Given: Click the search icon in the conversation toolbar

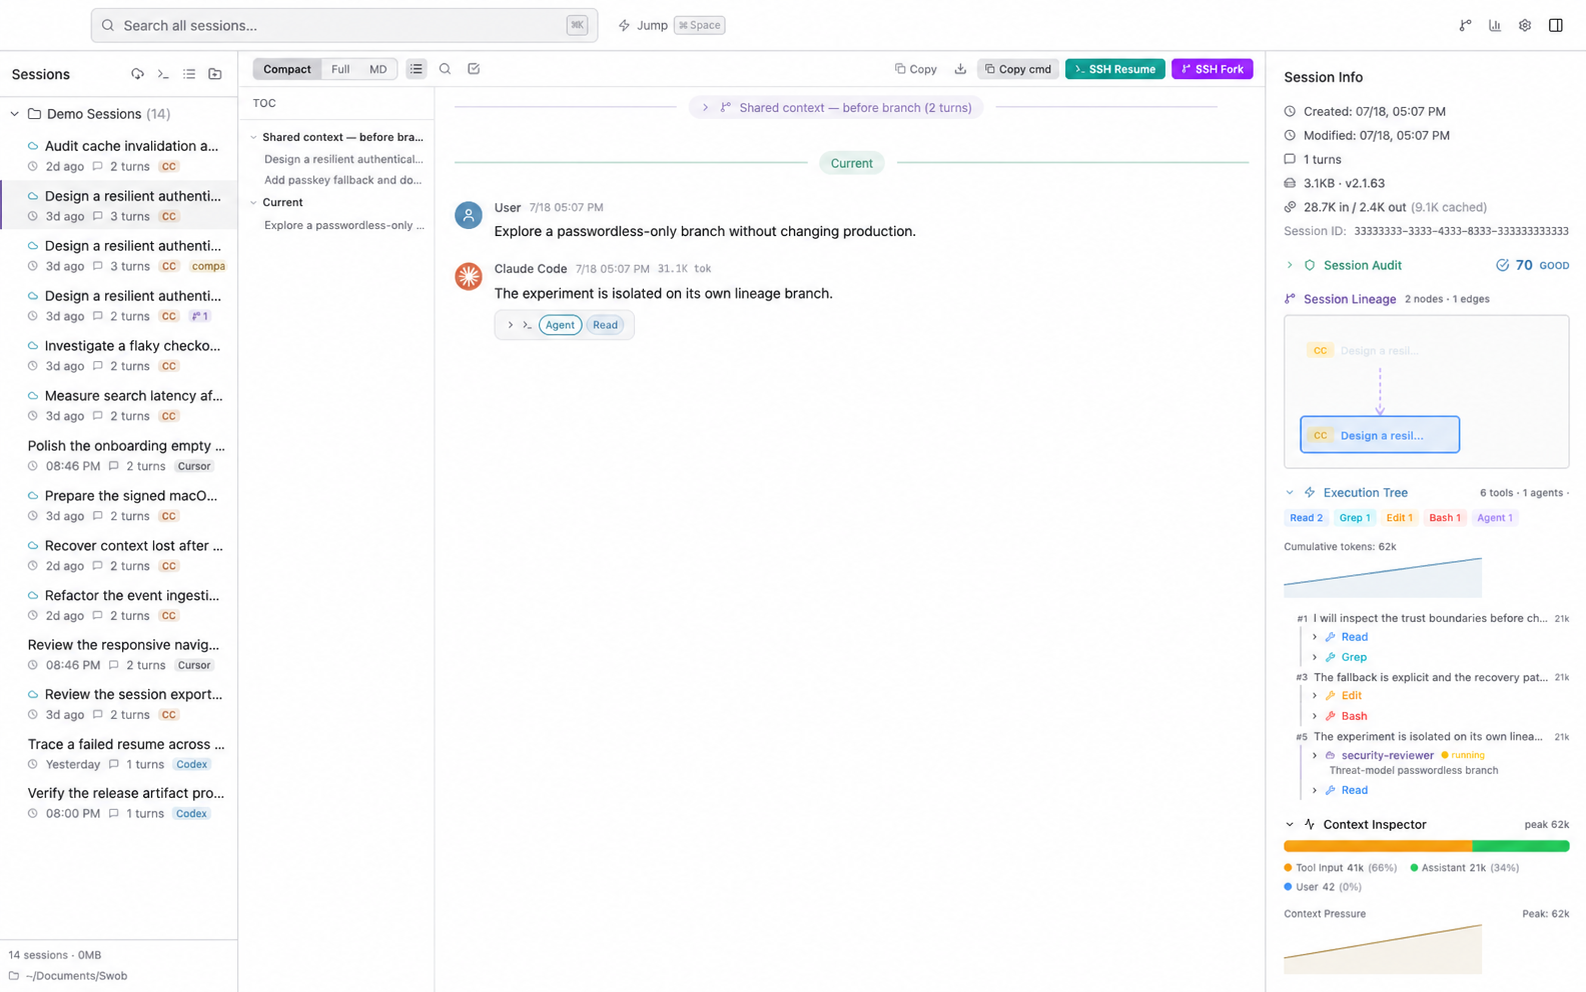Looking at the screenshot, I should 445,69.
